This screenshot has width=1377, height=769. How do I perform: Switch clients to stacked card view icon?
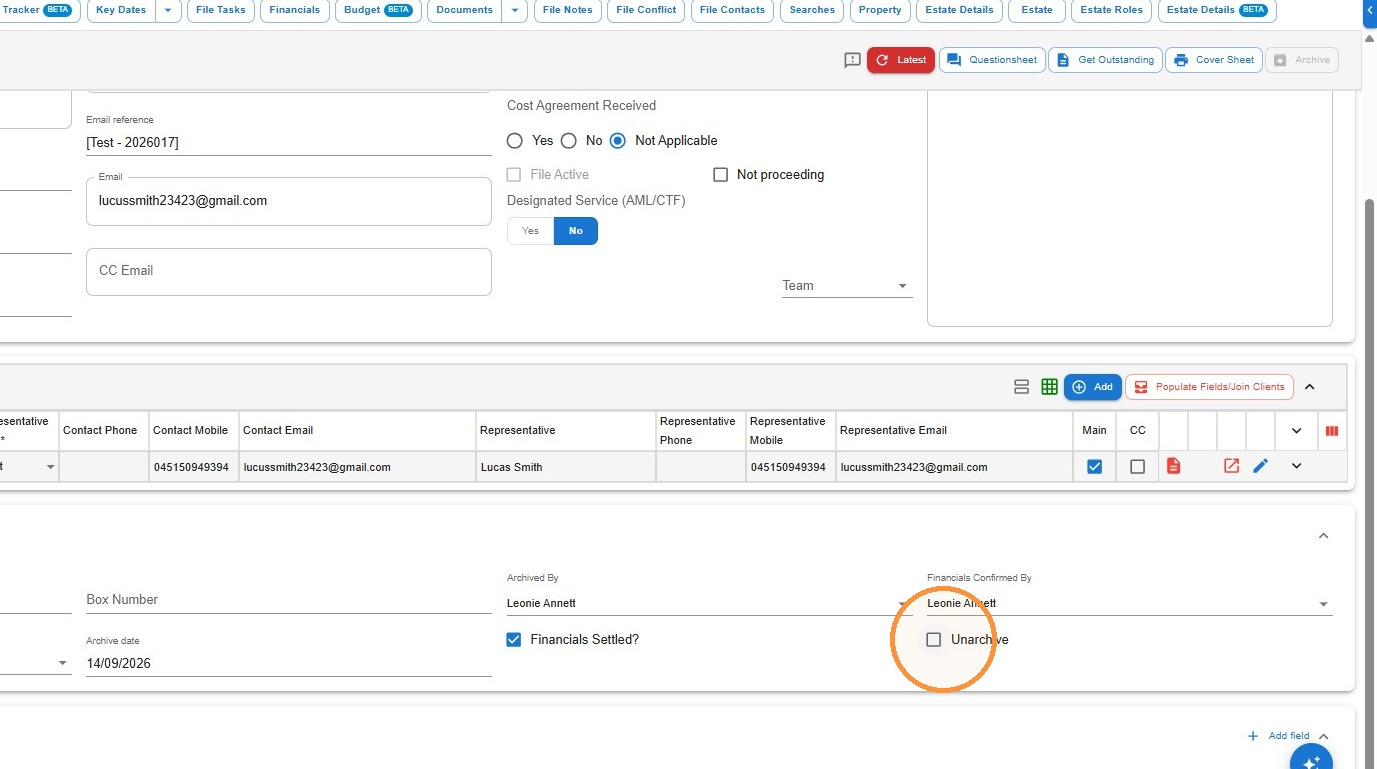(x=1021, y=387)
